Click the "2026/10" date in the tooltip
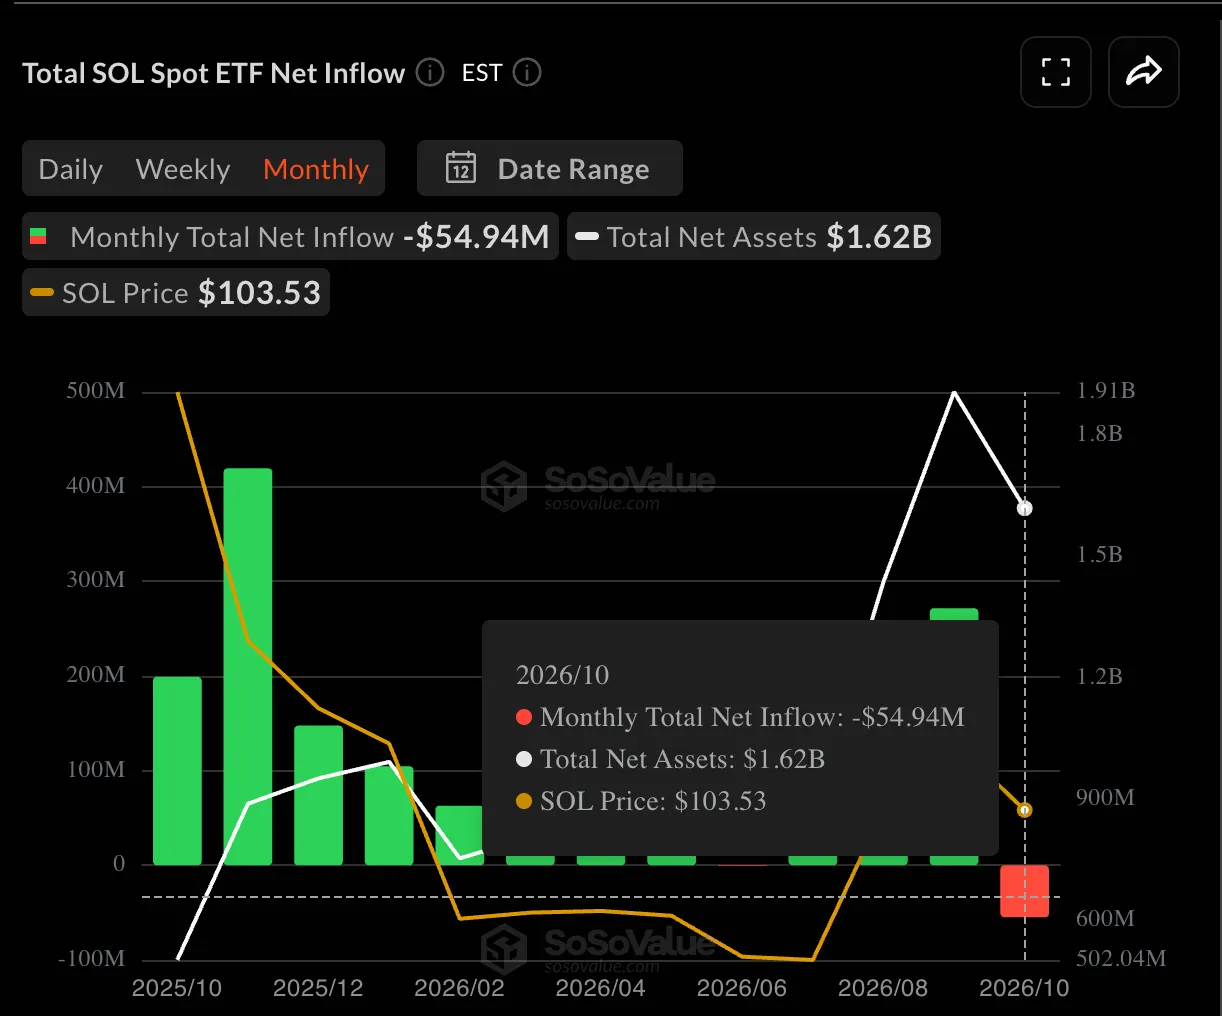Image resolution: width=1222 pixels, height=1016 pixels. [x=562, y=675]
